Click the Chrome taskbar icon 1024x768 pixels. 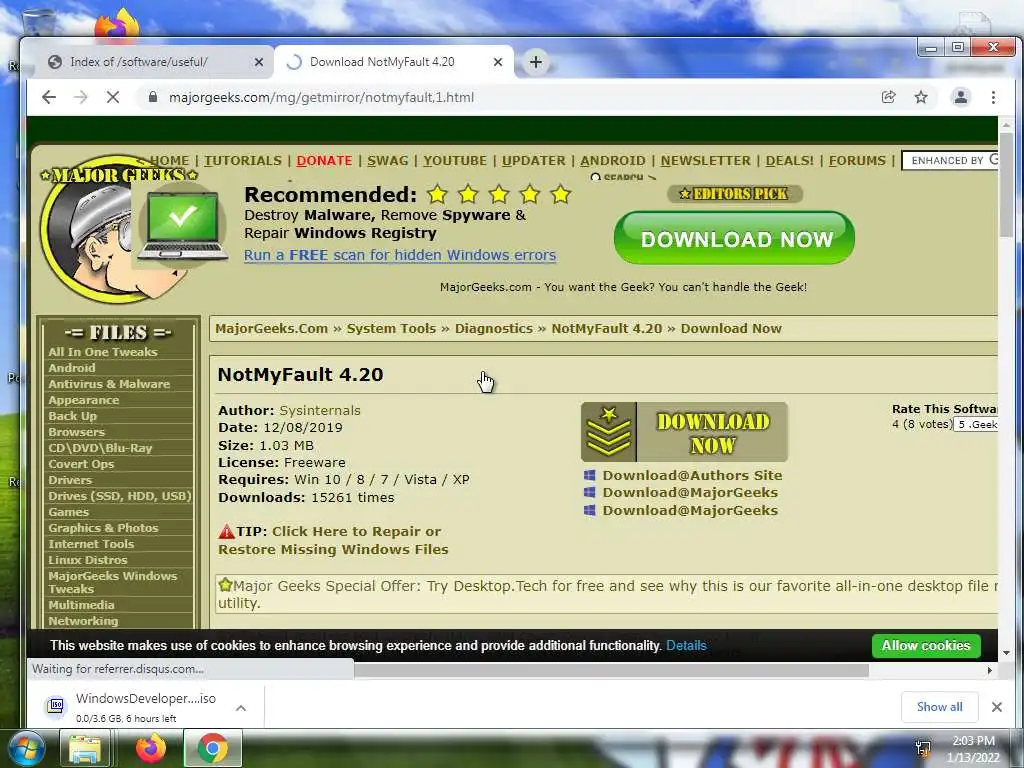[x=213, y=749]
